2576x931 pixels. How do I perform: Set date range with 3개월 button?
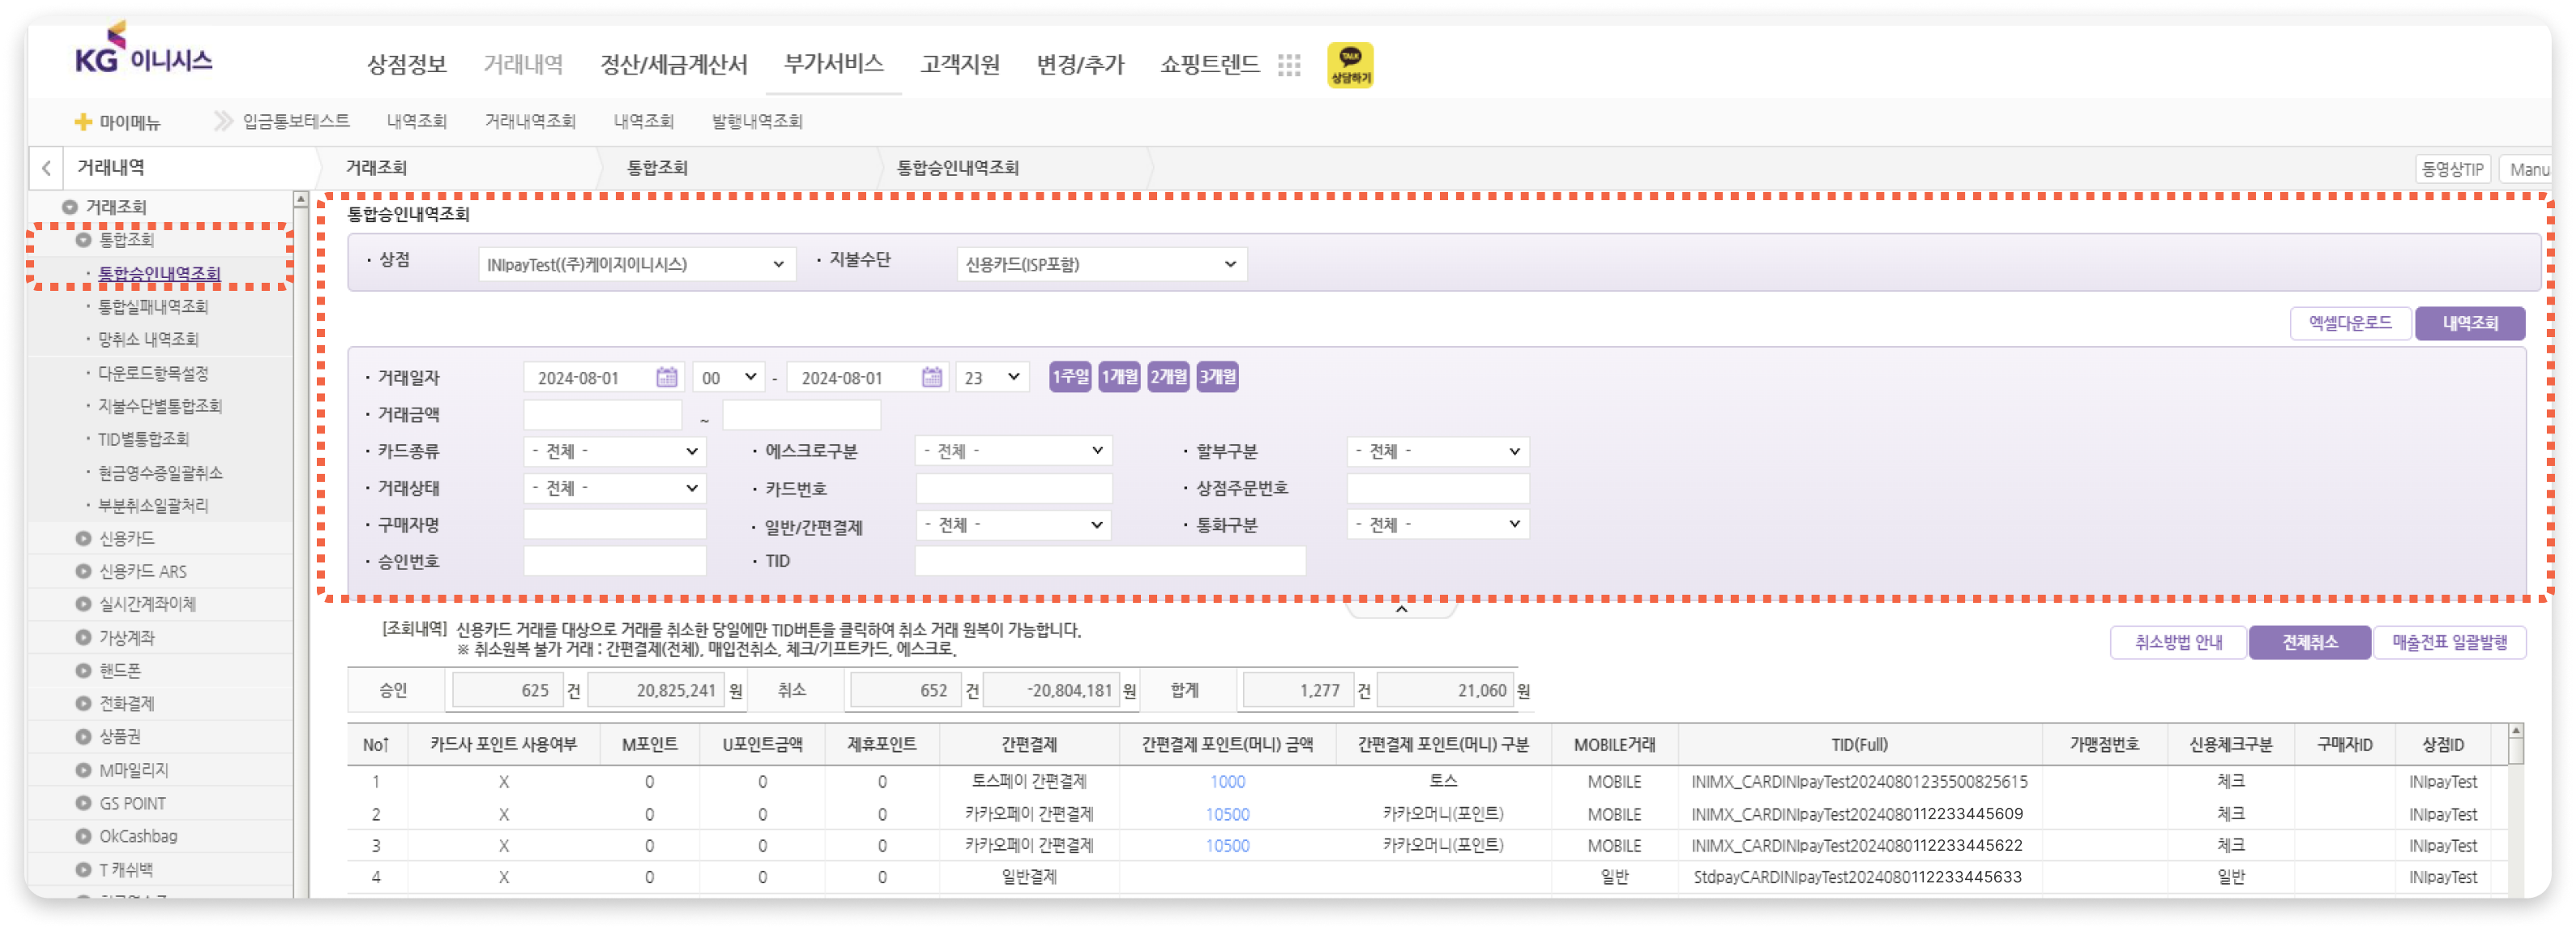(x=1217, y=377)
